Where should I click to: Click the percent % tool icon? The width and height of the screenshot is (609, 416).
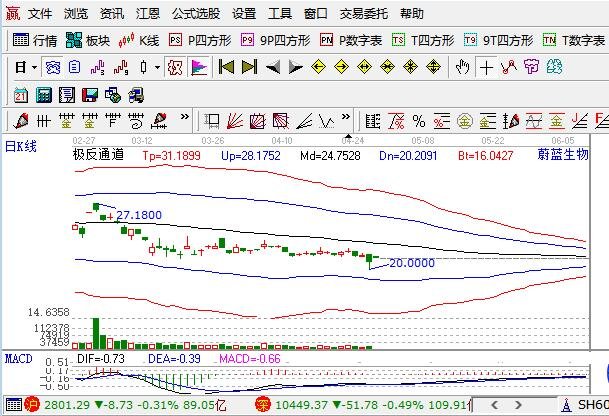pos(419,122)
